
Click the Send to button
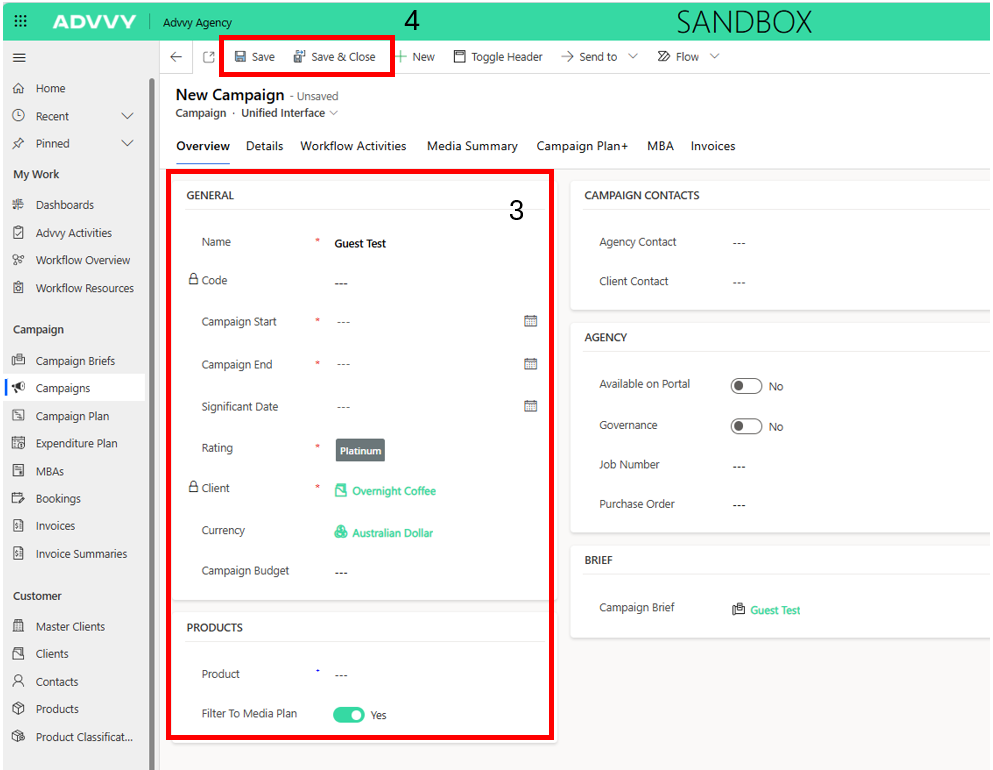[x=590, y=57]
